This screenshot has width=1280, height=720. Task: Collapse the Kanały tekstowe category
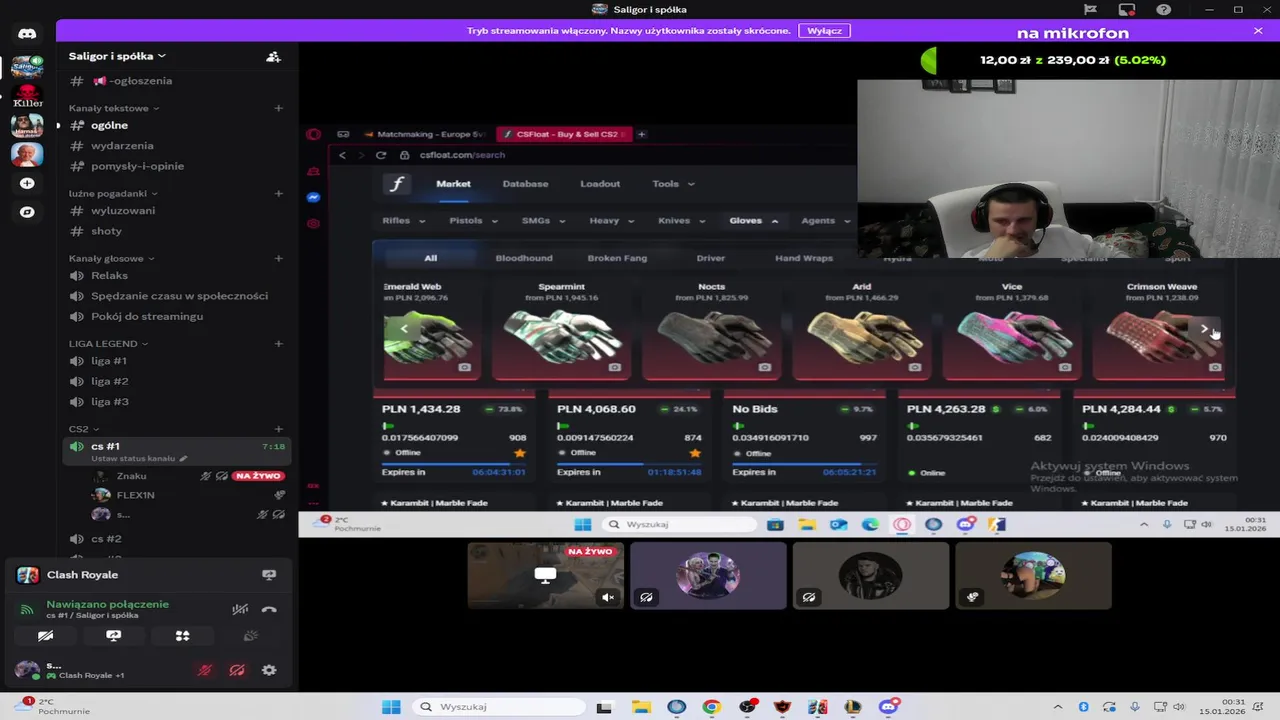[114, 108]
